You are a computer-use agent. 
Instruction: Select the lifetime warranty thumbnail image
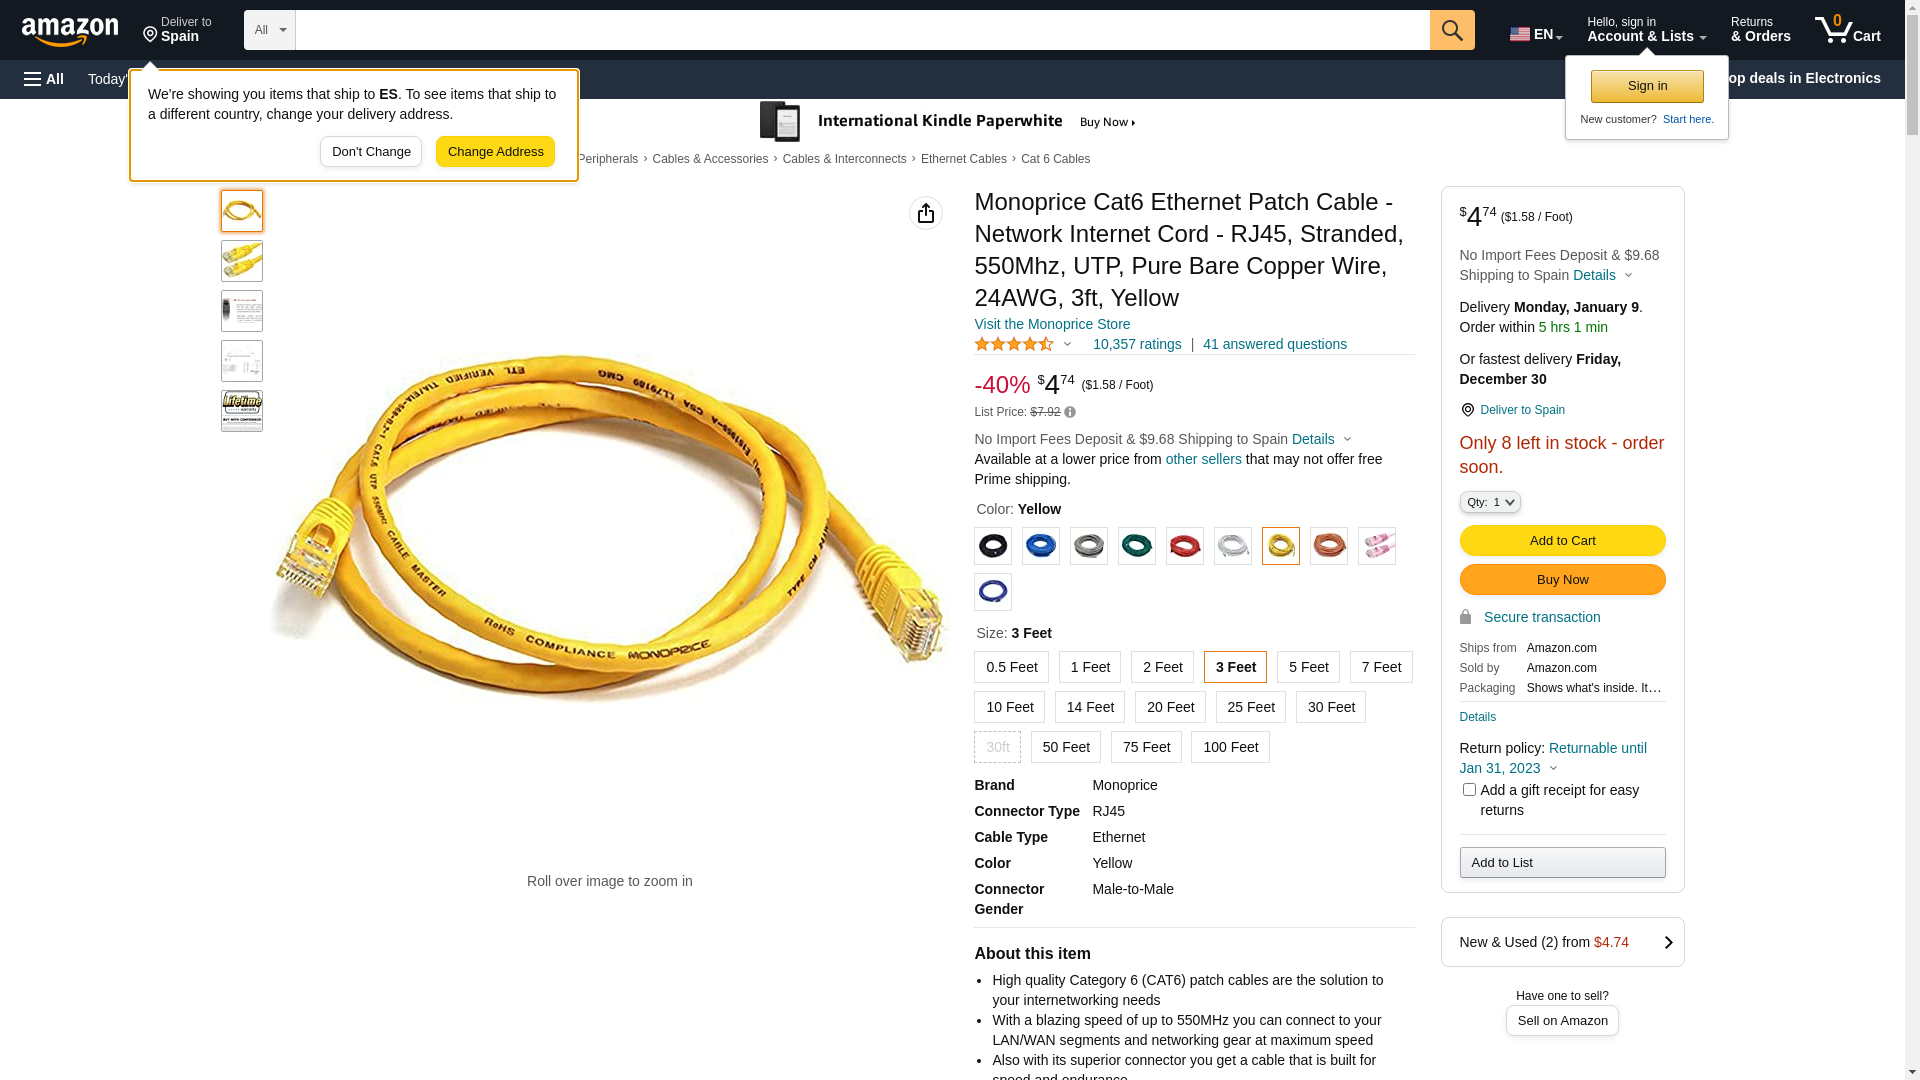pyautogui.click(x=242, y=411)
